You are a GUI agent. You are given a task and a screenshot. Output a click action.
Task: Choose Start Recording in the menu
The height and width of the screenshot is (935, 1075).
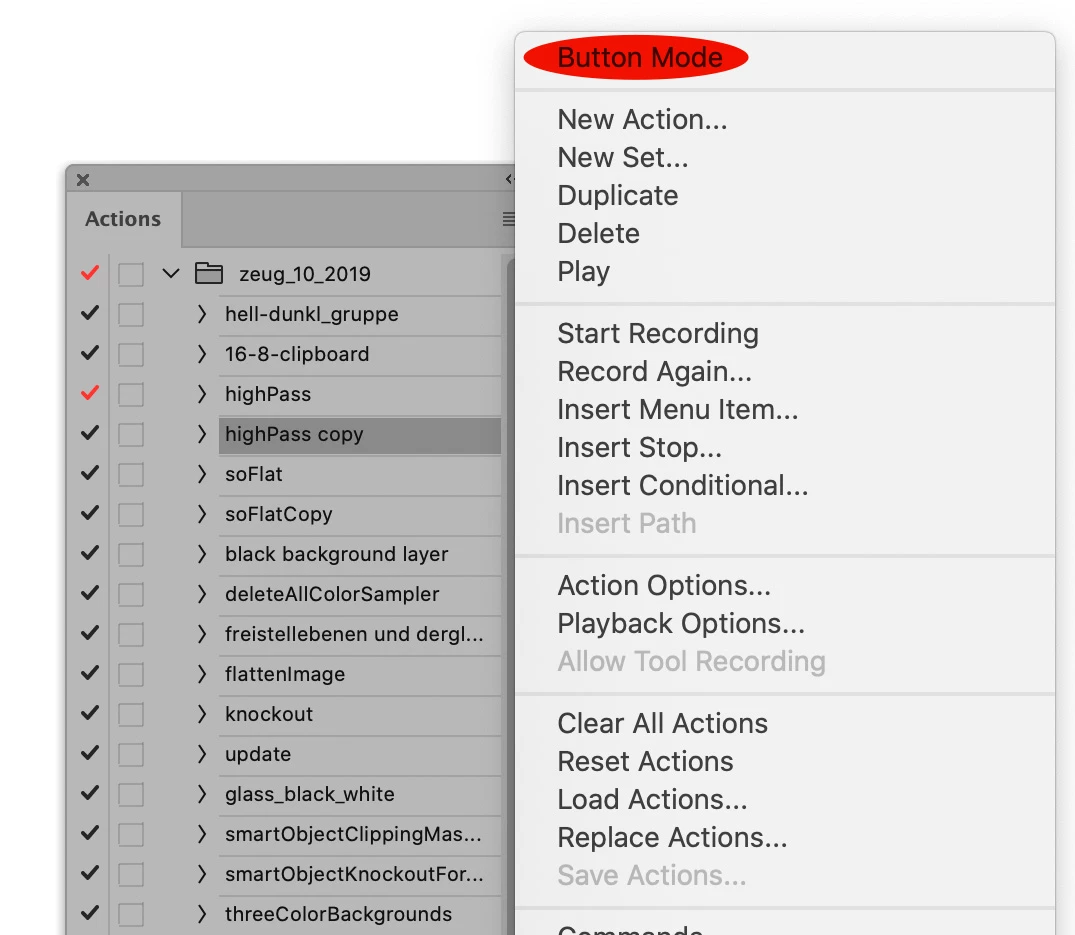click(x=658, y=334)
